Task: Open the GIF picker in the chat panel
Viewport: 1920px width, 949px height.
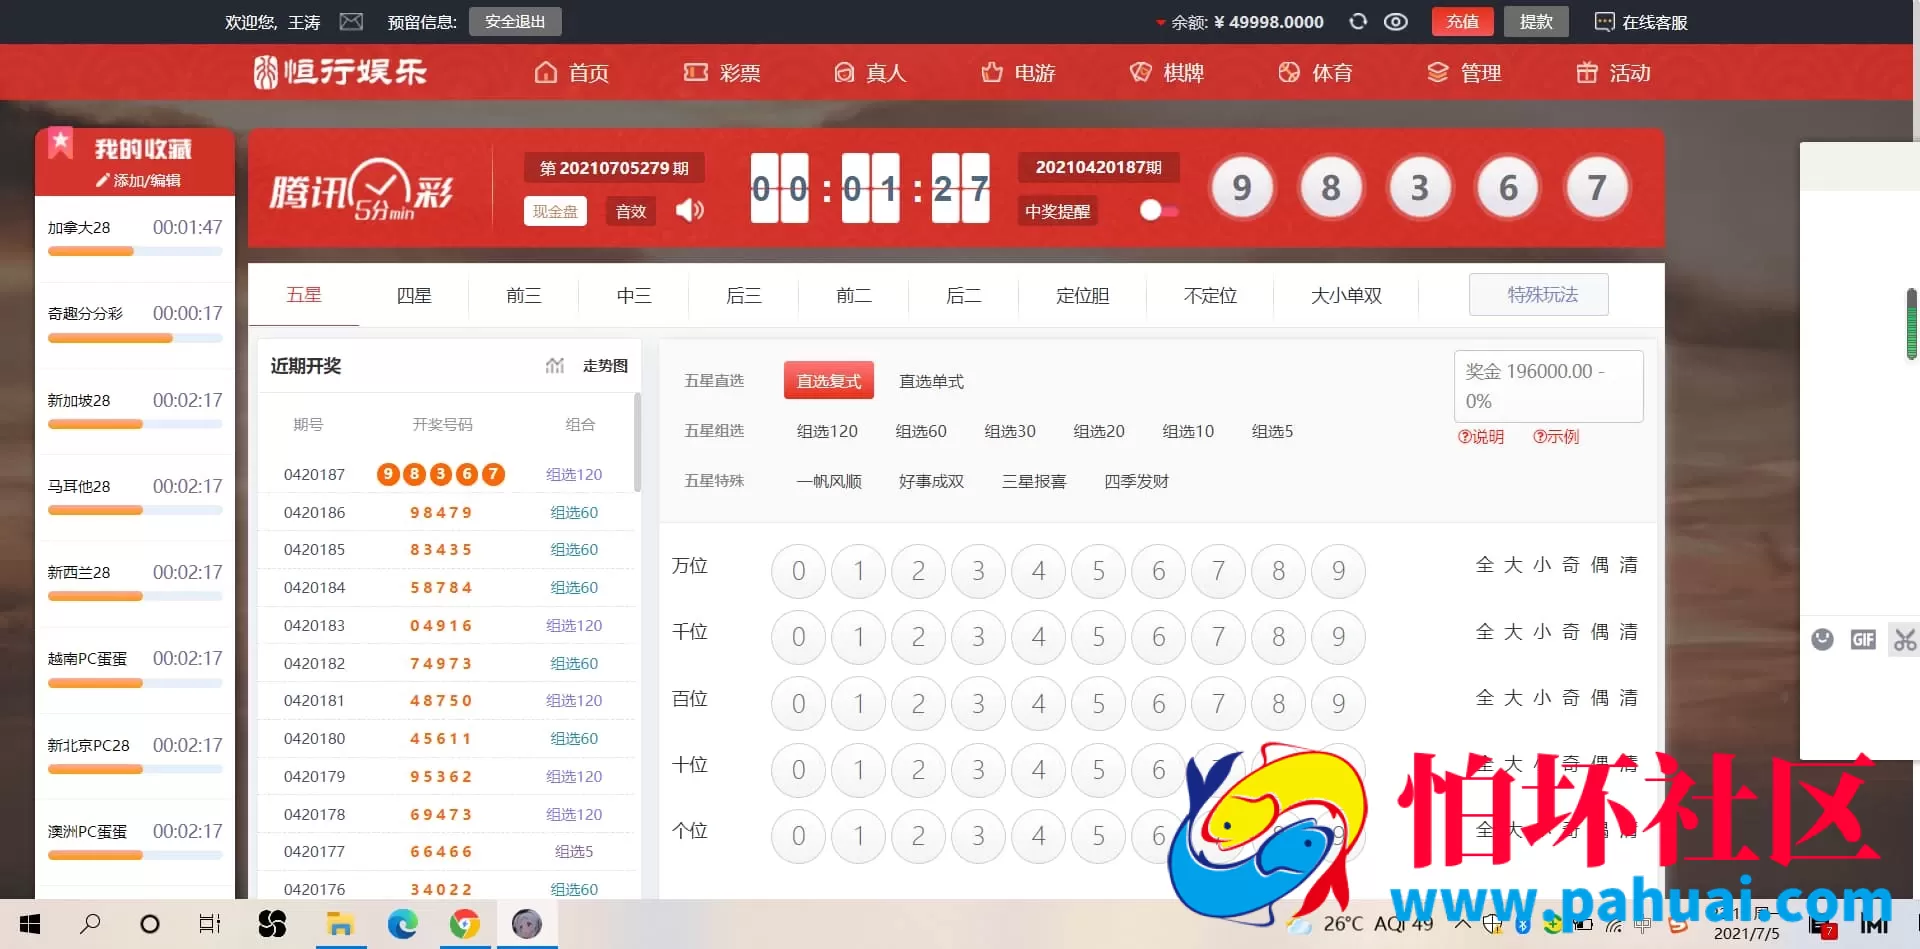Action: click(1861, 639)
